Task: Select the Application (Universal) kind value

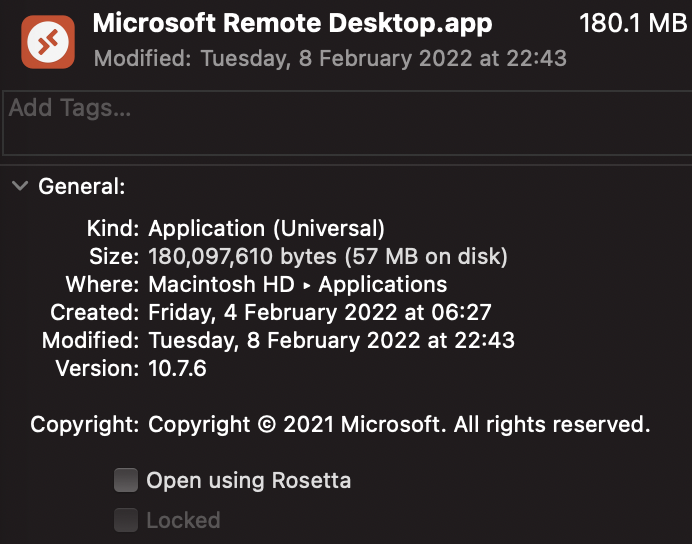Action: pos(266,229)
